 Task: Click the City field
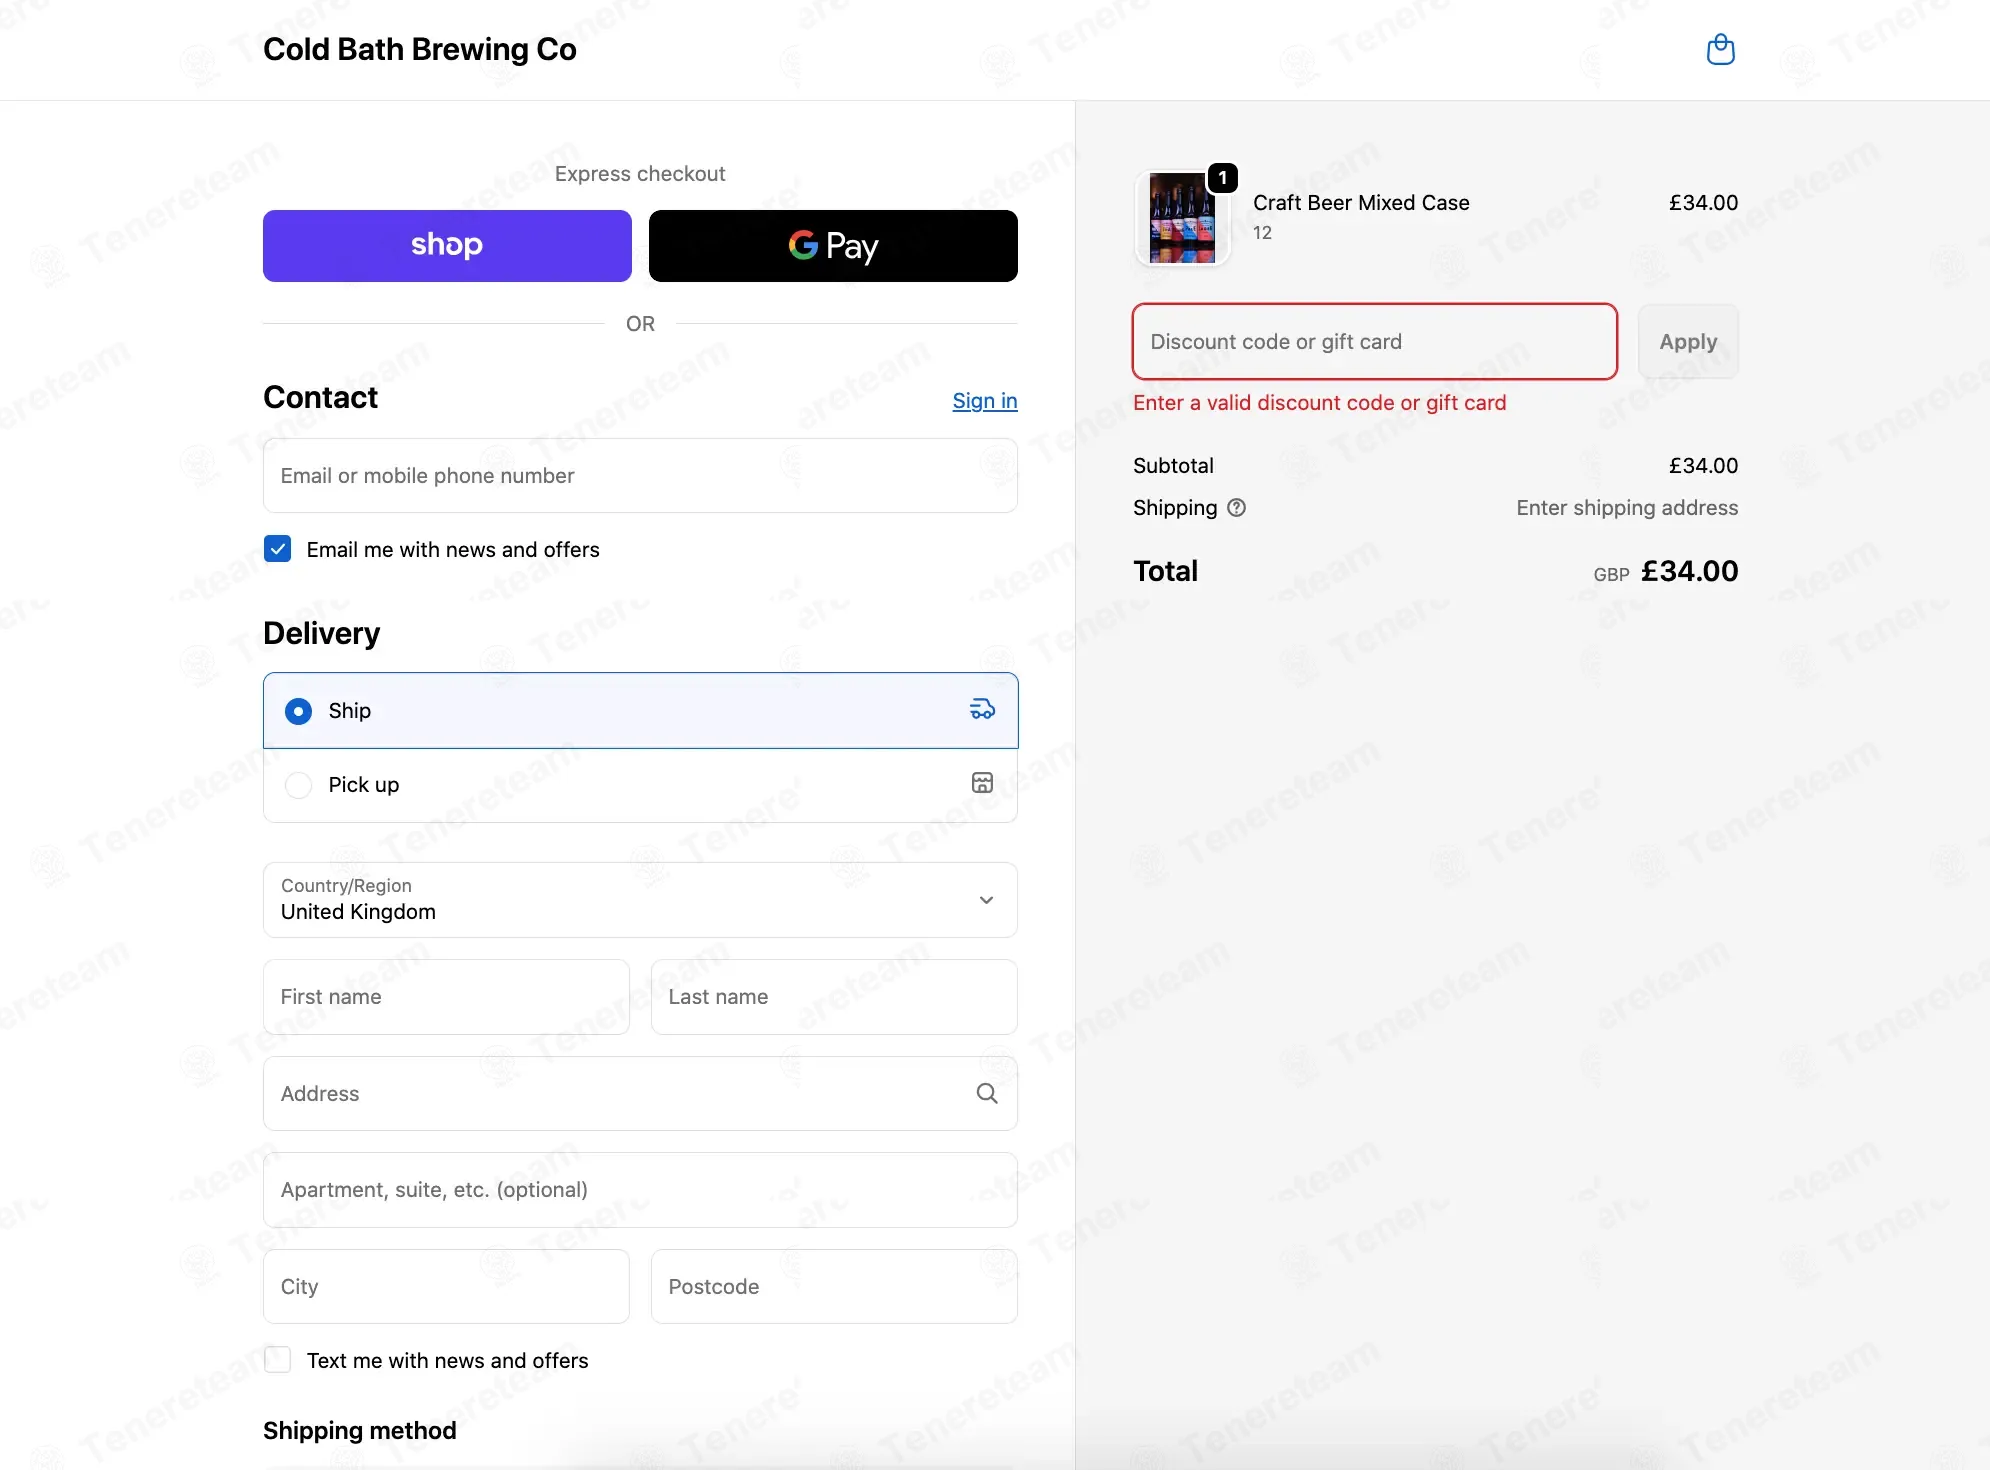point(446,1287)
